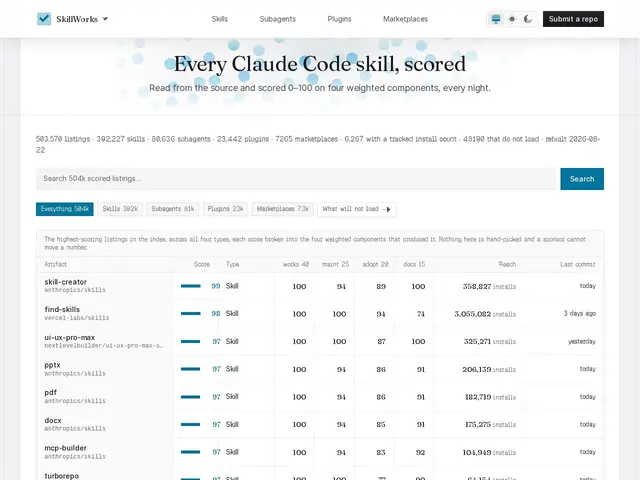Image resolution: width=640 pixels, height=480 pixels.
Task: Open the docx listing
Action: 53,420
